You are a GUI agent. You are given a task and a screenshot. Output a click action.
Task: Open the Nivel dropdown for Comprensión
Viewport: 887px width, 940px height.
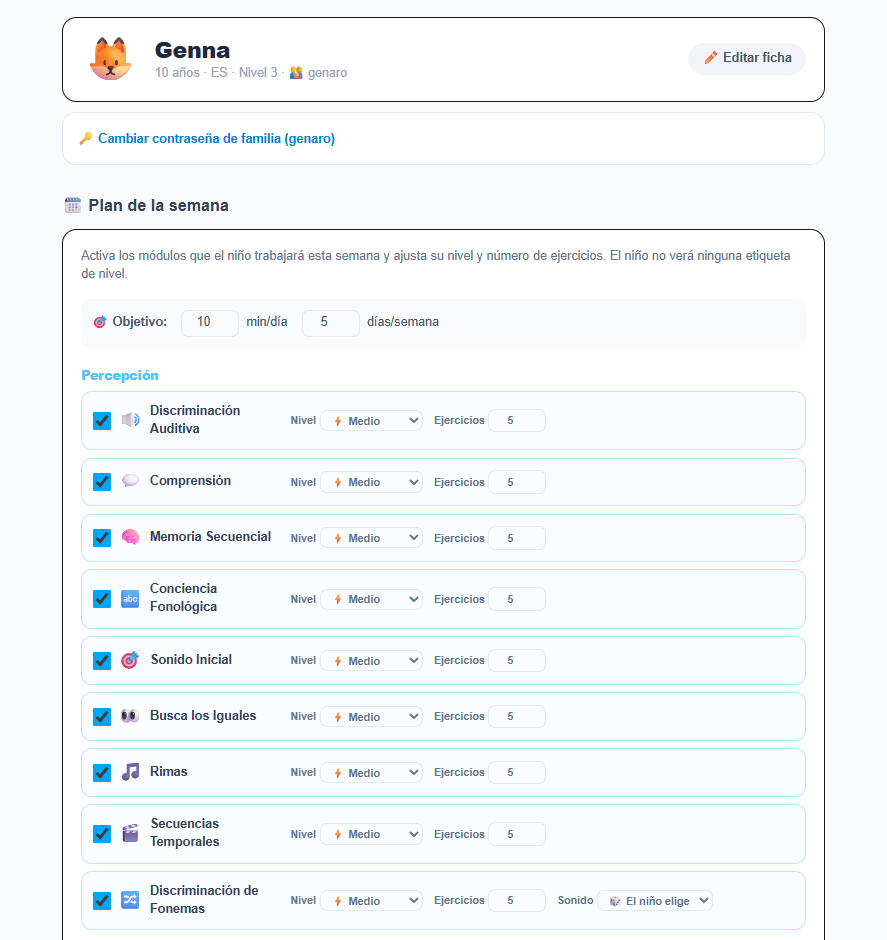(x=372, y=482)
